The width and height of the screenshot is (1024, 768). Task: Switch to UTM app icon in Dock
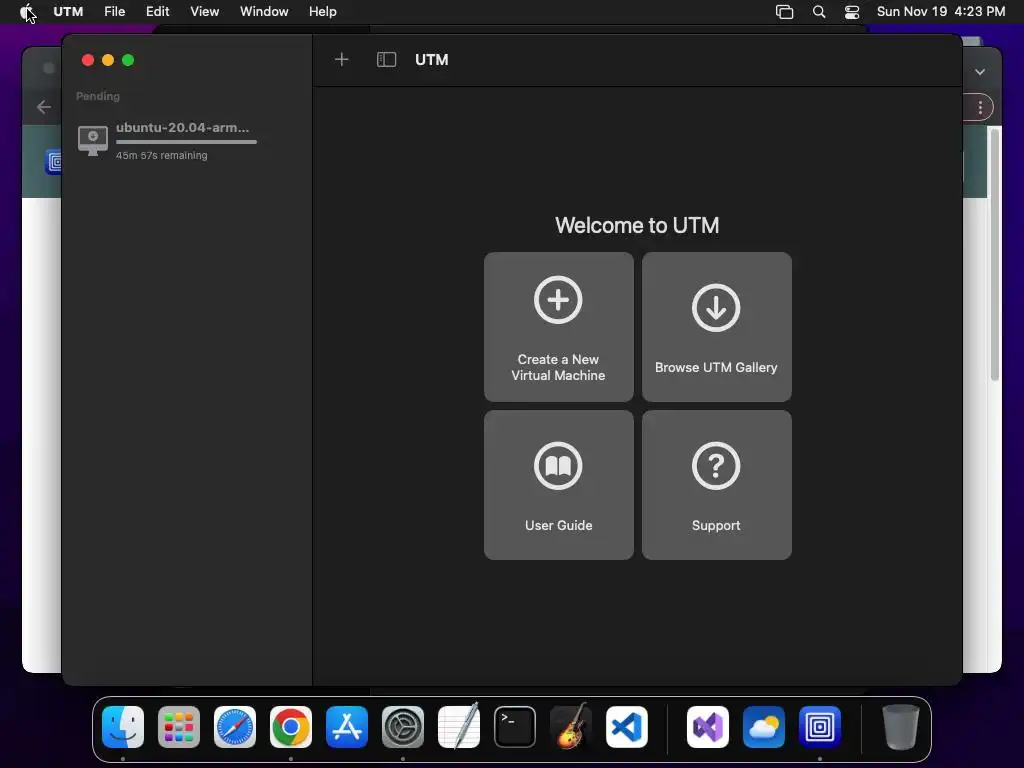(820, 727)
